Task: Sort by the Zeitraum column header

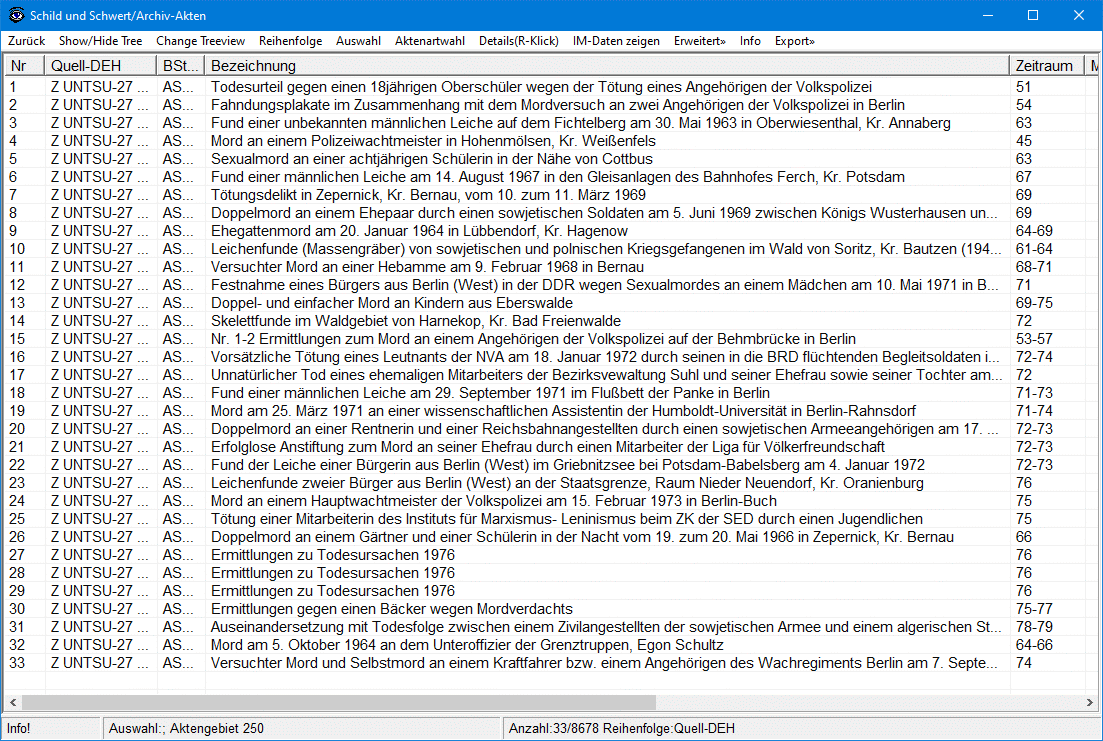Action: pyautogui.click(x=1047, y=65)
